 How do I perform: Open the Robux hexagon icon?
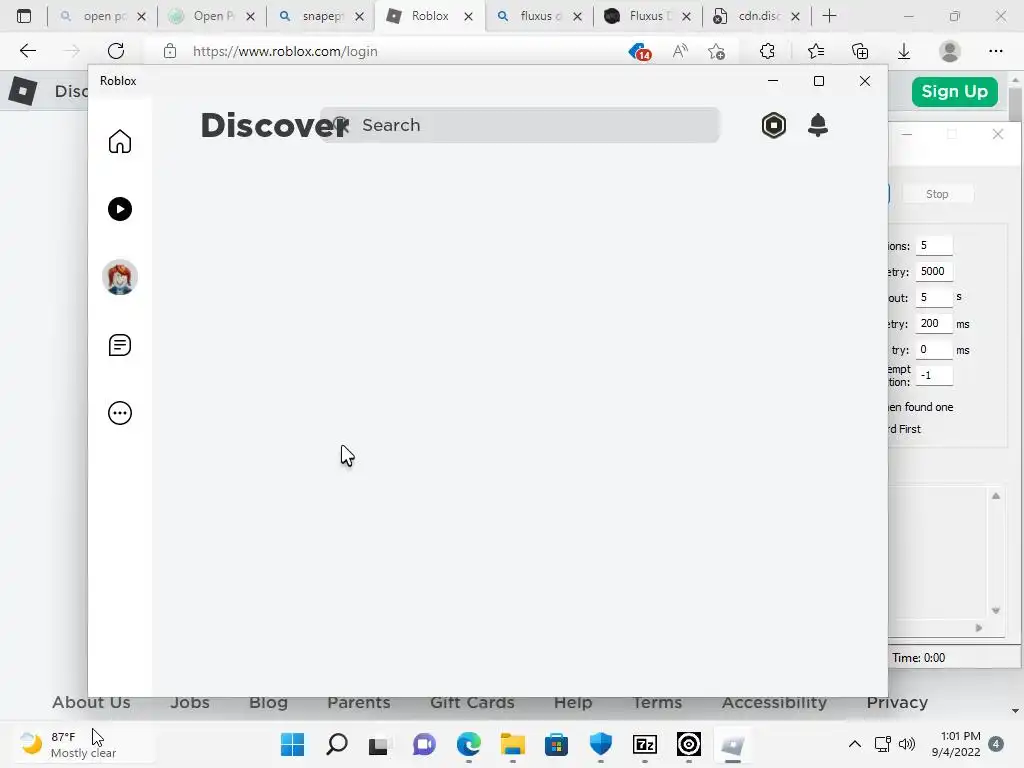click(774, 125)
